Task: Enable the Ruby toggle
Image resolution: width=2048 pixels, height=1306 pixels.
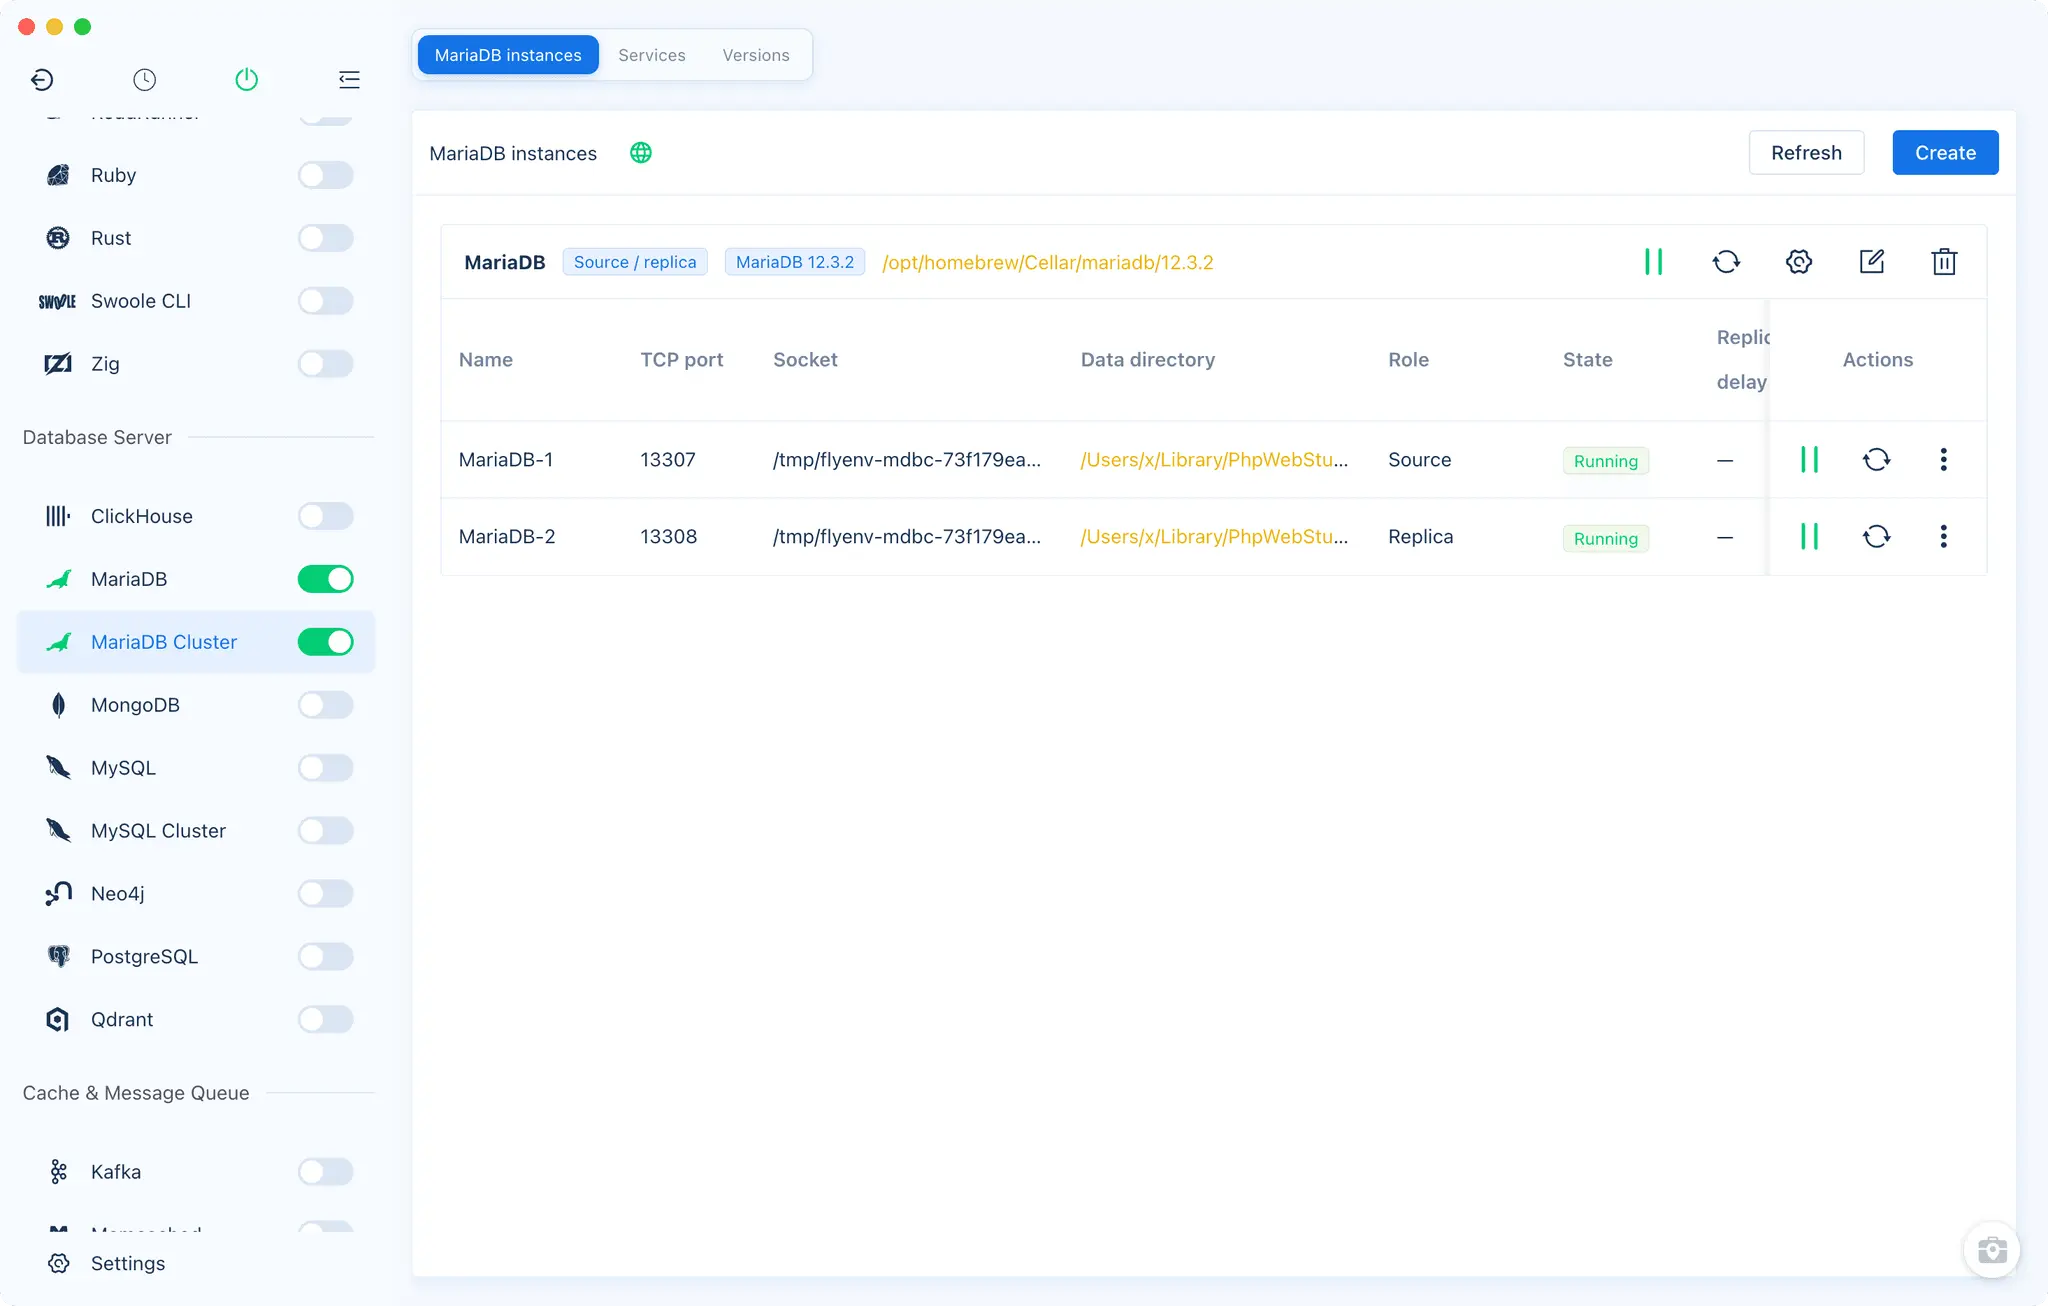Action: [325, 175]
